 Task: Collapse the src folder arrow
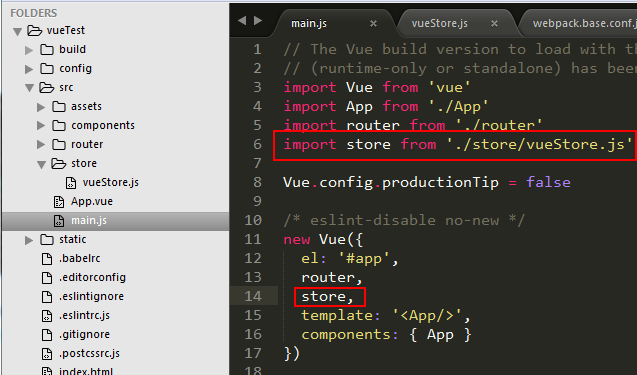[x=29, y=88]
